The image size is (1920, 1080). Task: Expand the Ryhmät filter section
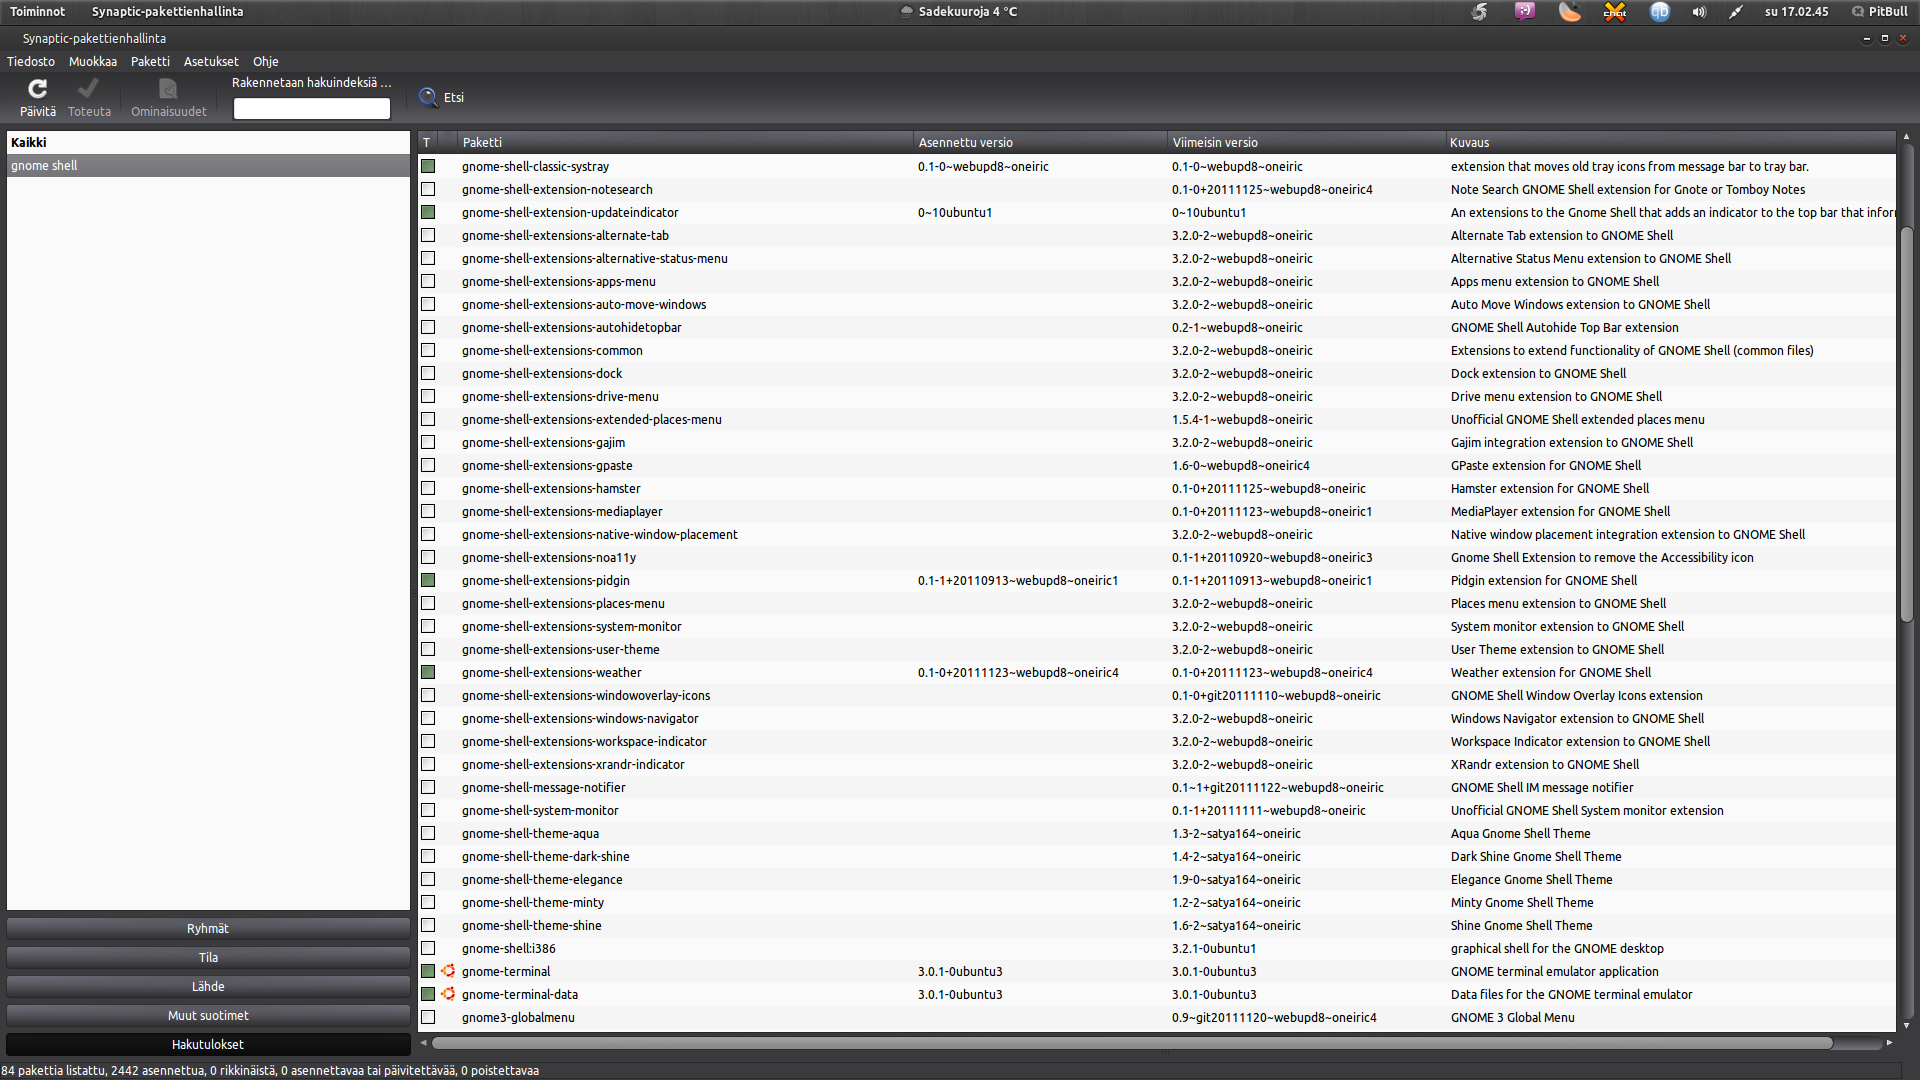click(208, 929)
